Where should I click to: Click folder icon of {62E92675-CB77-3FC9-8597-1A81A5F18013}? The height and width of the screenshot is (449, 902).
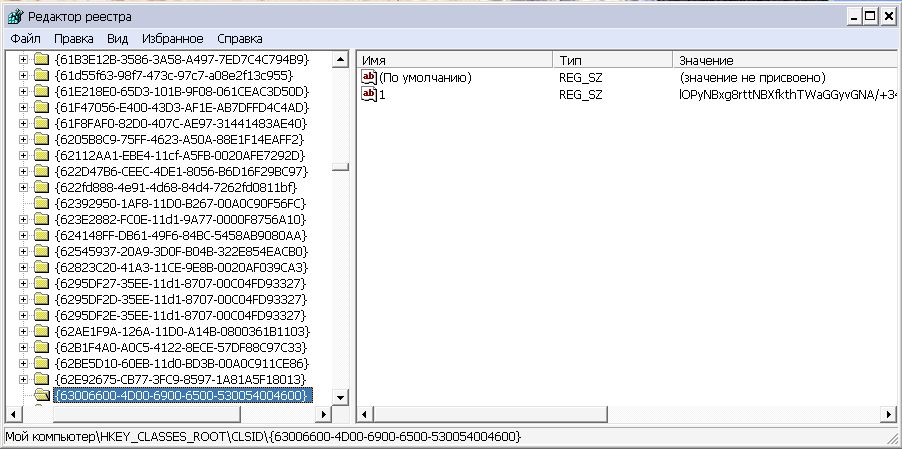click(42, 379)
